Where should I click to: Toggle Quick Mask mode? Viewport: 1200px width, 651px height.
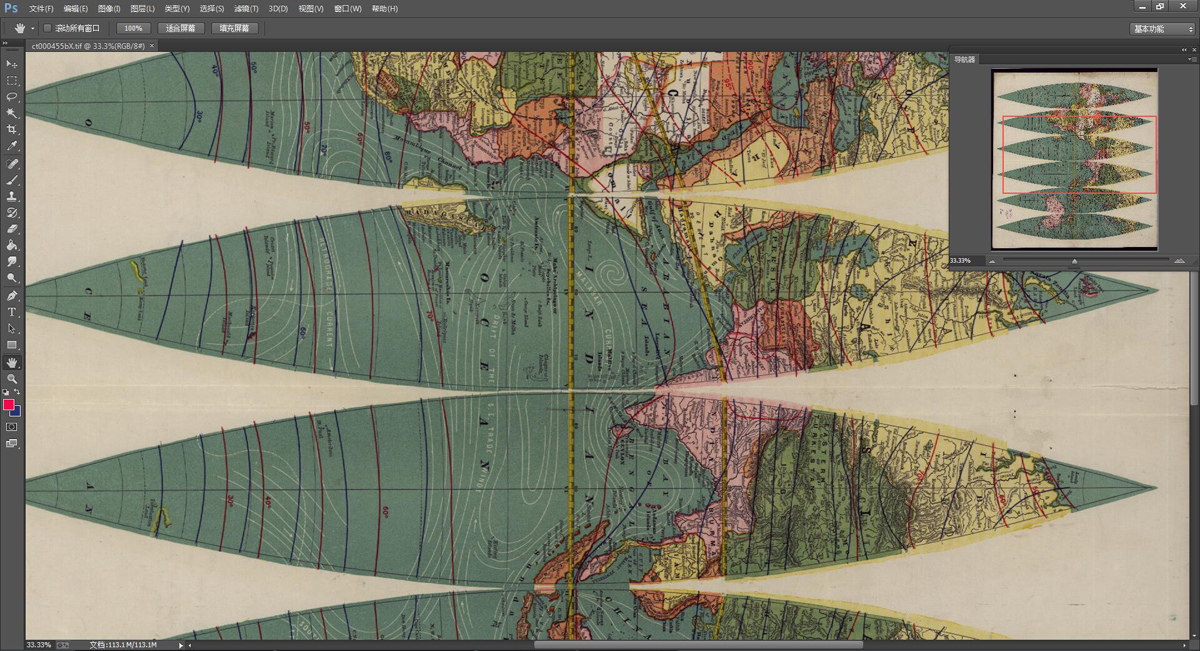(12, 427)
